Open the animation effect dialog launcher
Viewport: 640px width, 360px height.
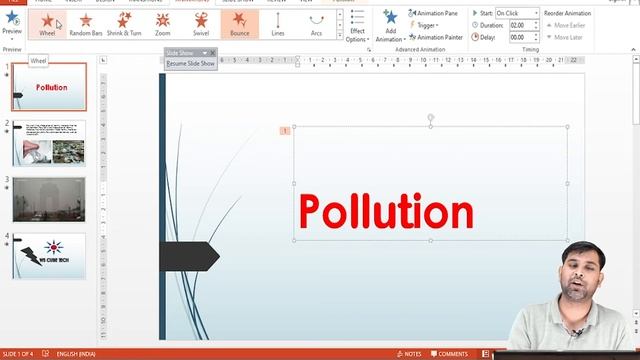369,49
